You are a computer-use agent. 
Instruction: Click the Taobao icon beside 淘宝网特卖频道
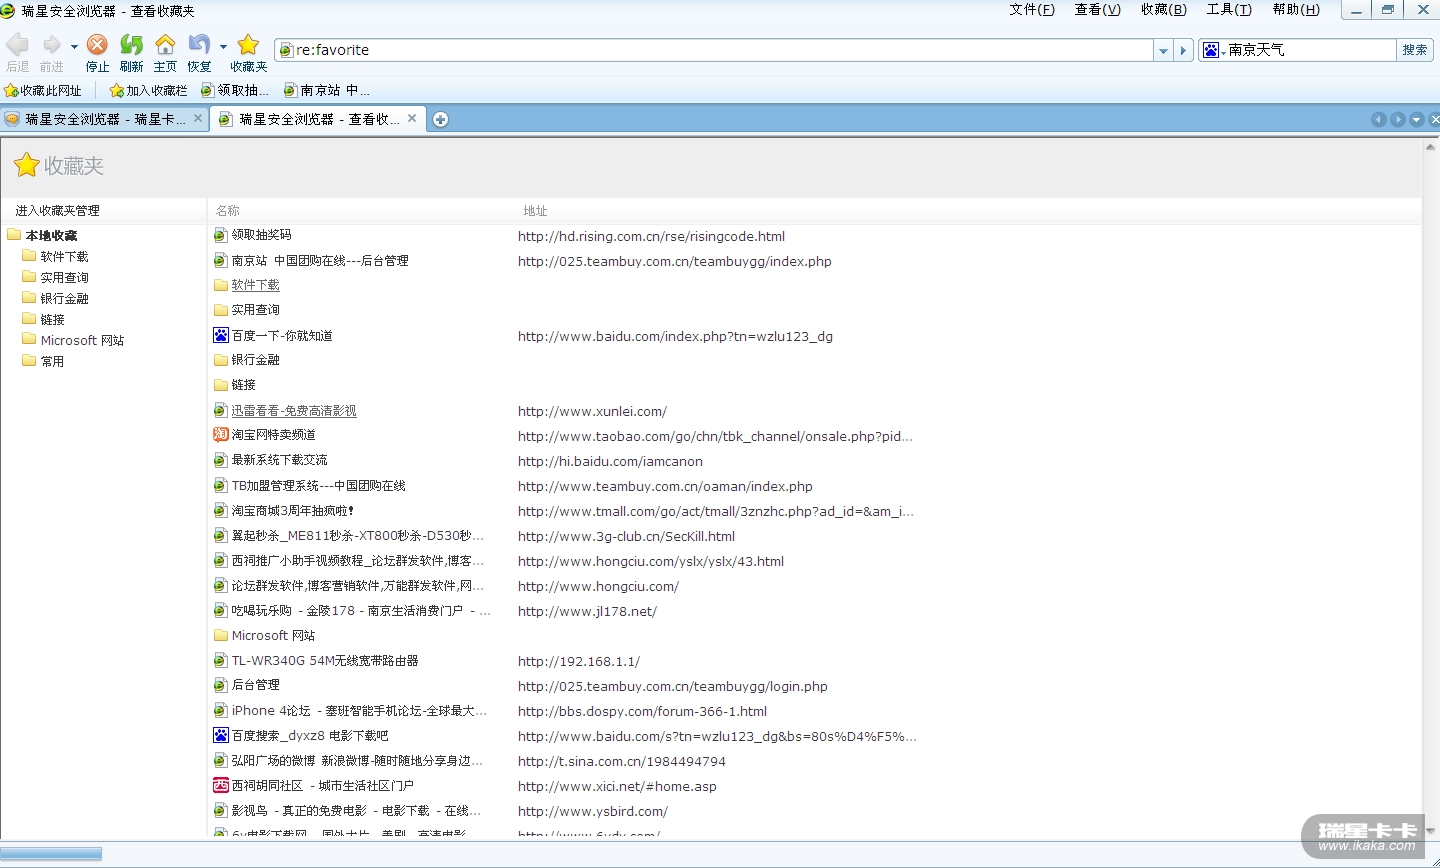click(x=221, y=434)
